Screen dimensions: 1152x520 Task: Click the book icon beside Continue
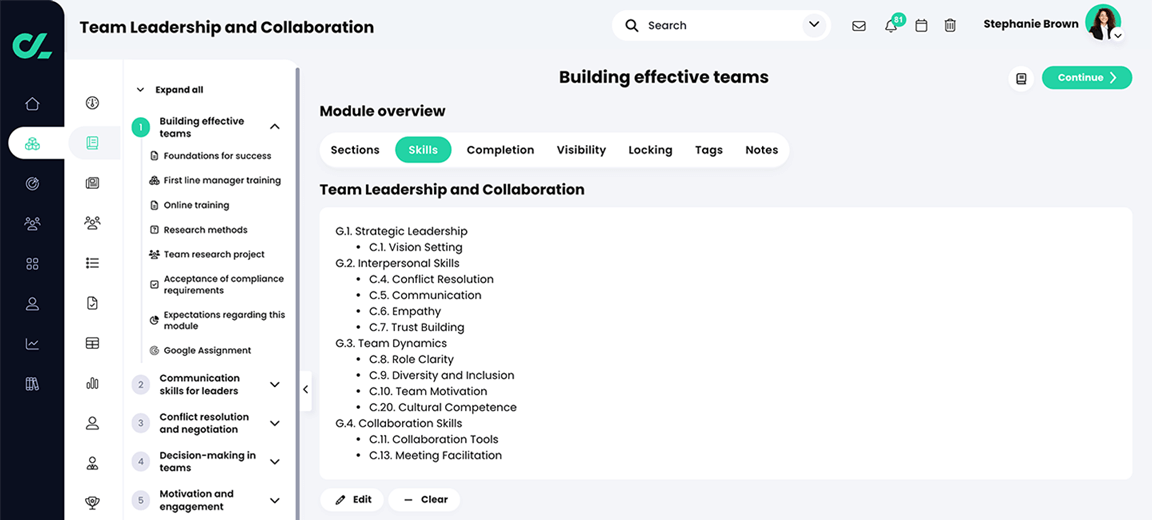coord(1020,78)
